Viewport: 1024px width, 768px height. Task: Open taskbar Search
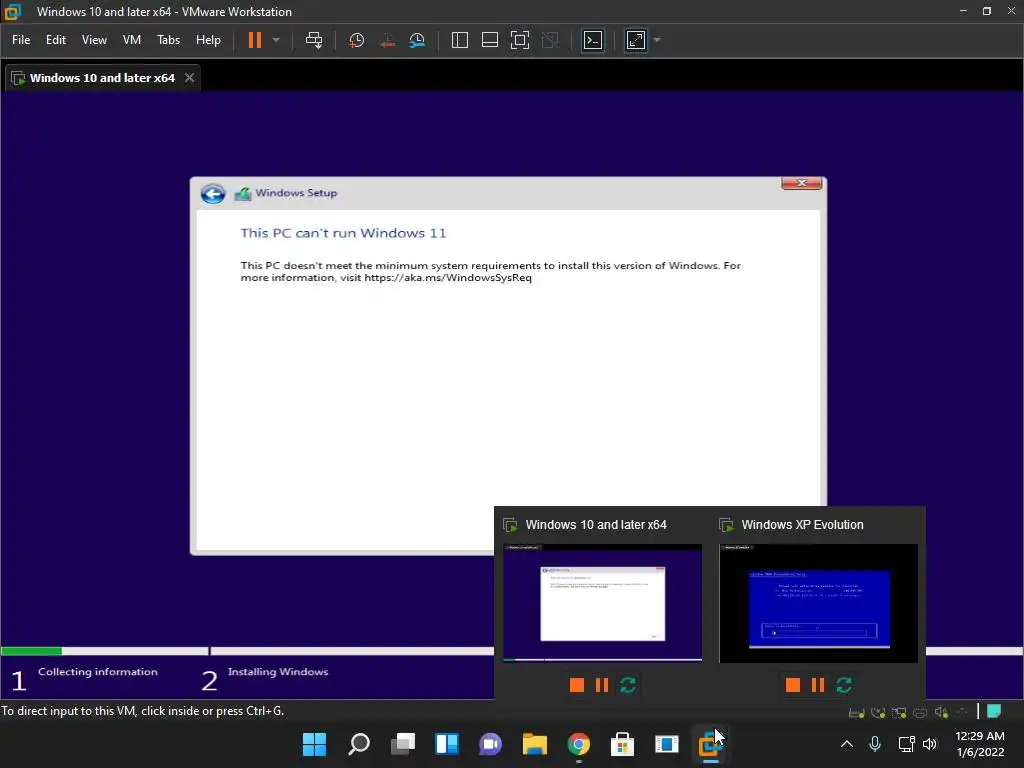coord(359,744)
